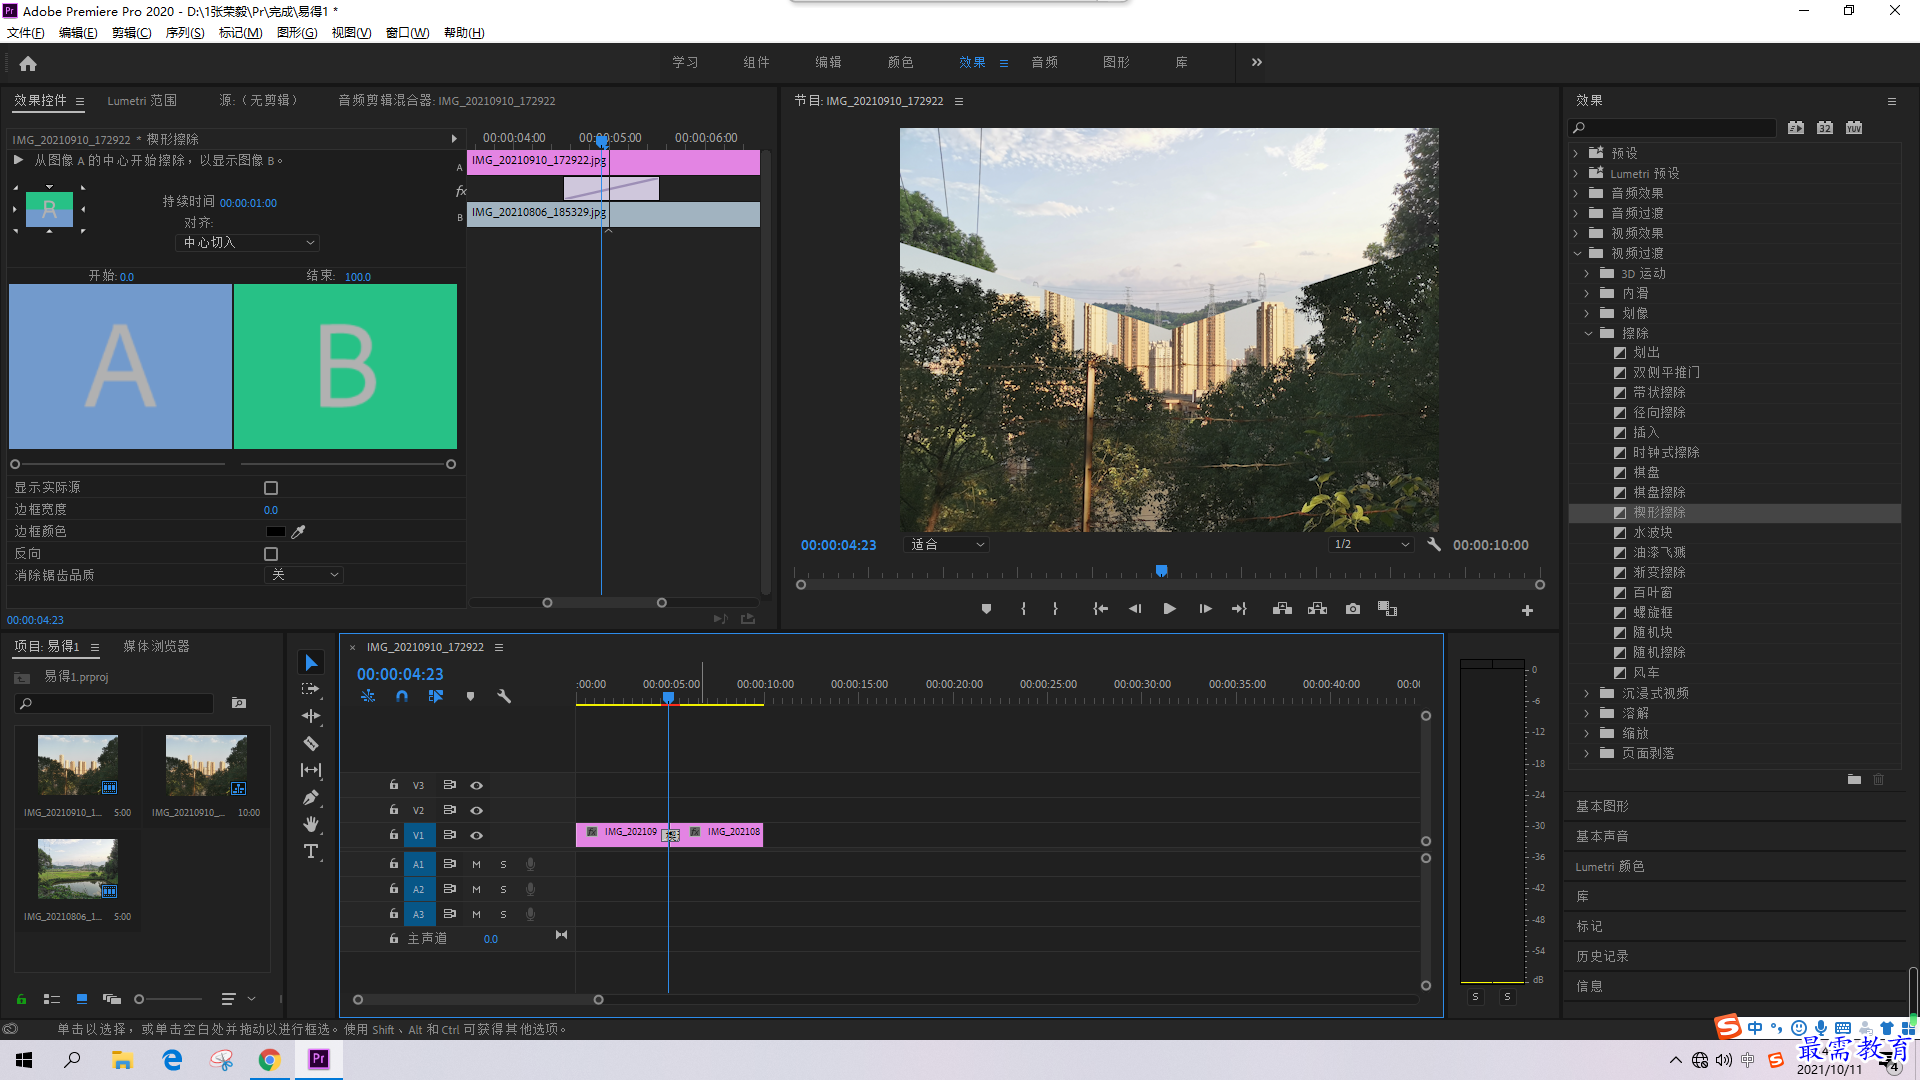This screenshot has width=1920, height=1080.
Task: Filter Effects by accelerated effects icon
Action: tap(1796, 128)
